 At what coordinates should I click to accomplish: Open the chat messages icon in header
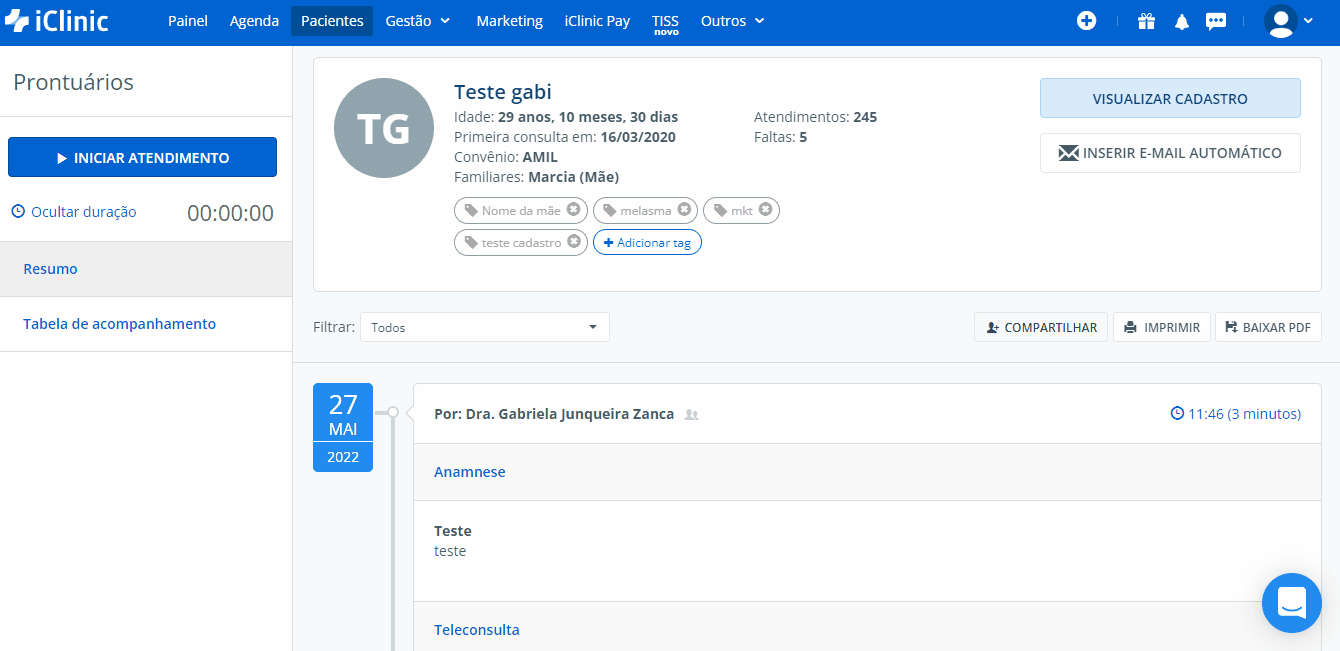[x=1216, y=22]
